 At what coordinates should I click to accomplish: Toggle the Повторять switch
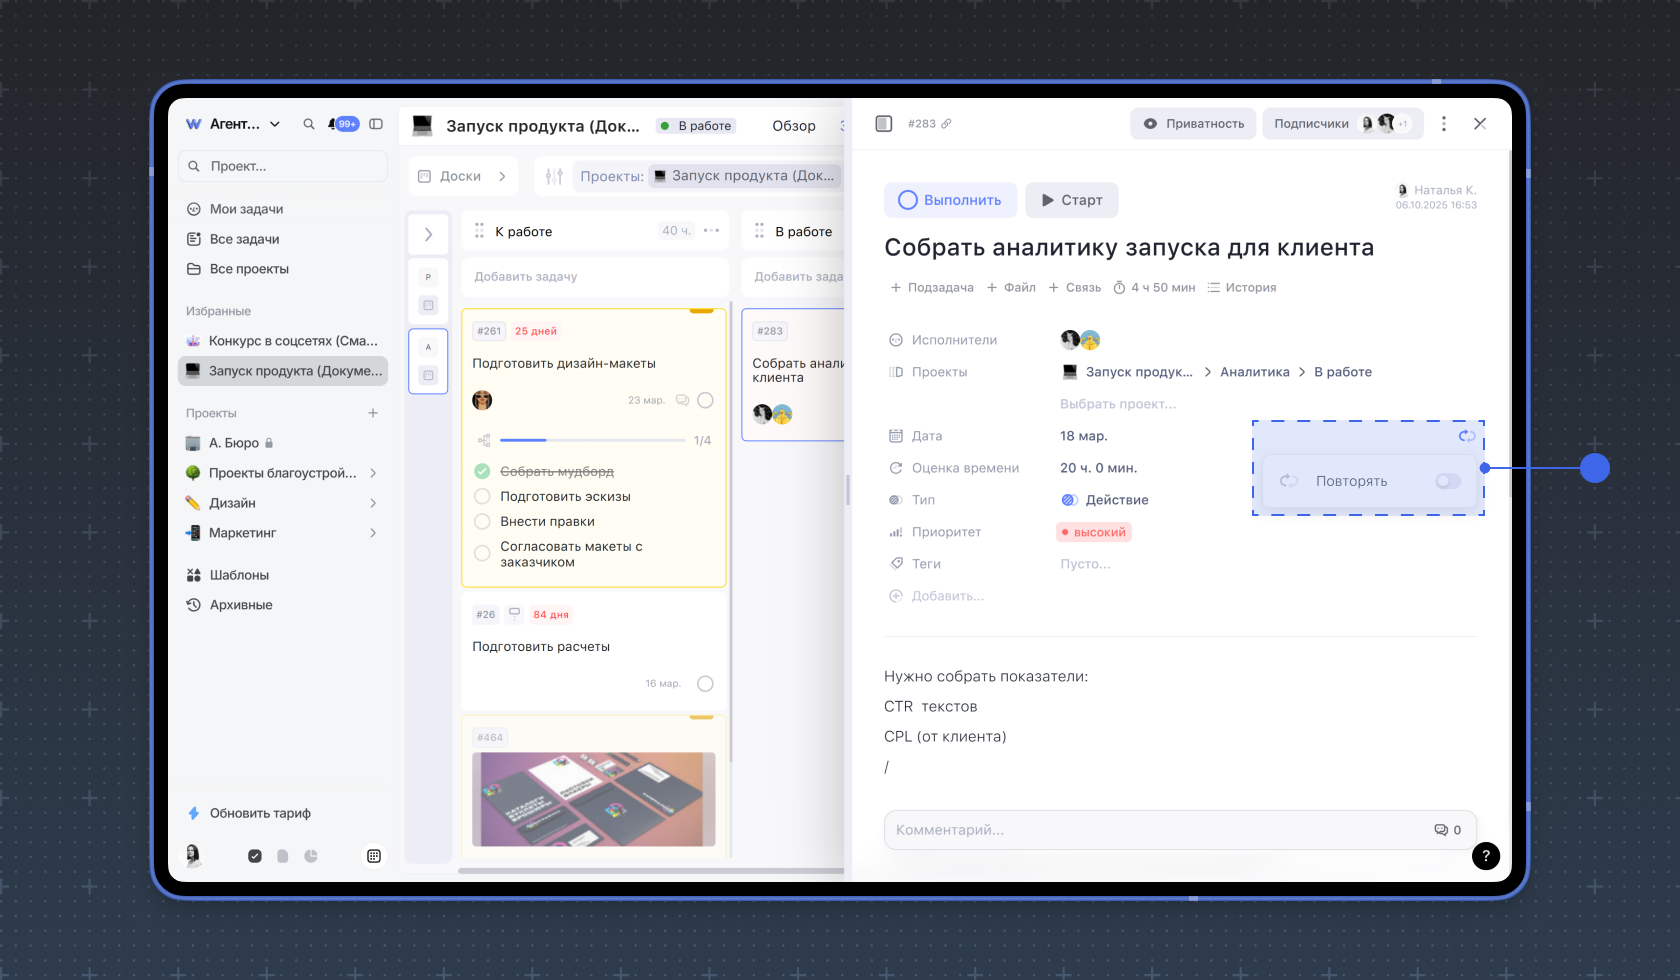coord(1447,481)
